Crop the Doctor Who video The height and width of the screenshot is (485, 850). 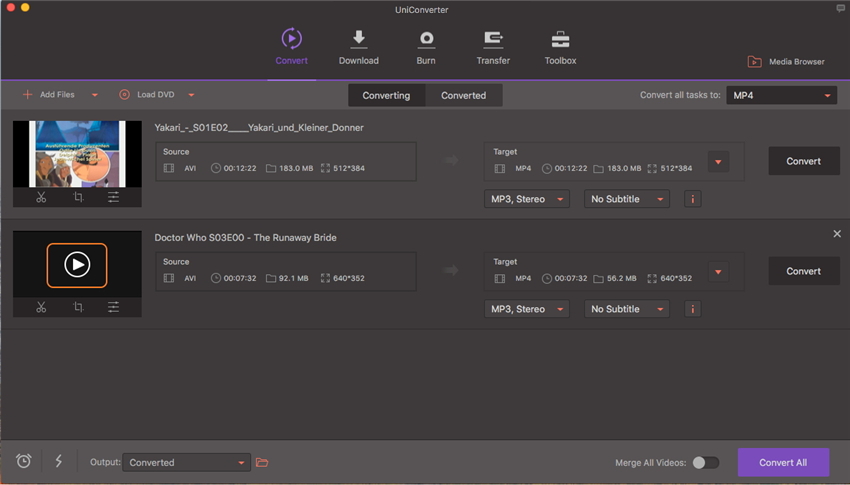(78, 307)
